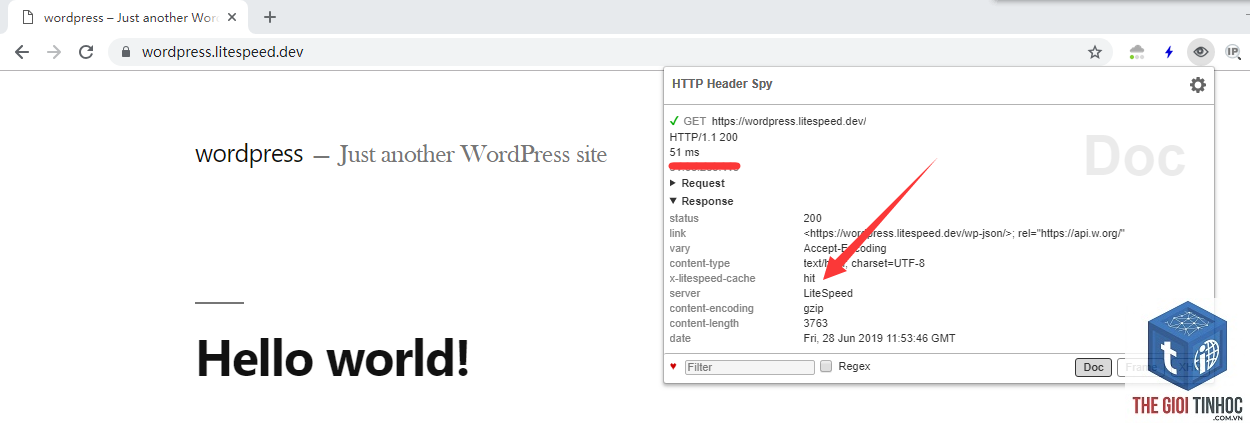
Task: Reload the page with refresh icon
Action: [x=87, y=52]
